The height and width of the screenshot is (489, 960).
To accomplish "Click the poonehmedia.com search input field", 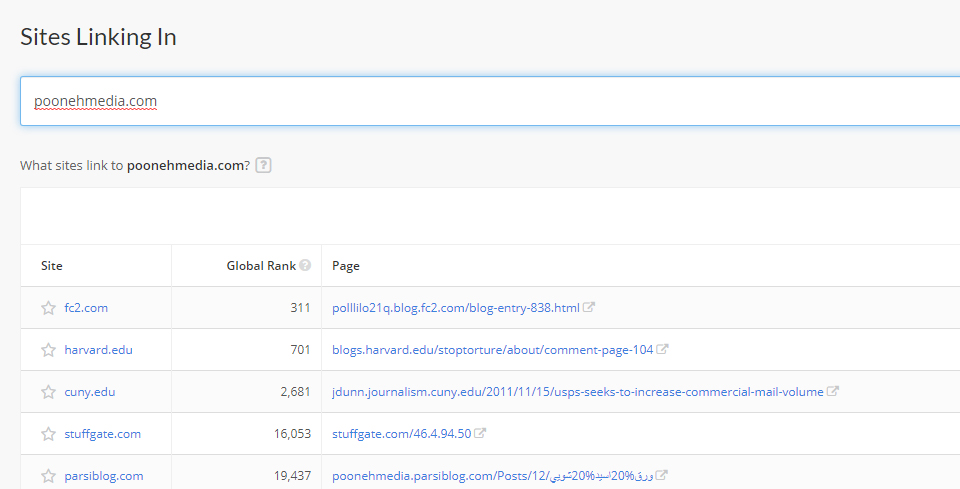I will coord(490,101).
